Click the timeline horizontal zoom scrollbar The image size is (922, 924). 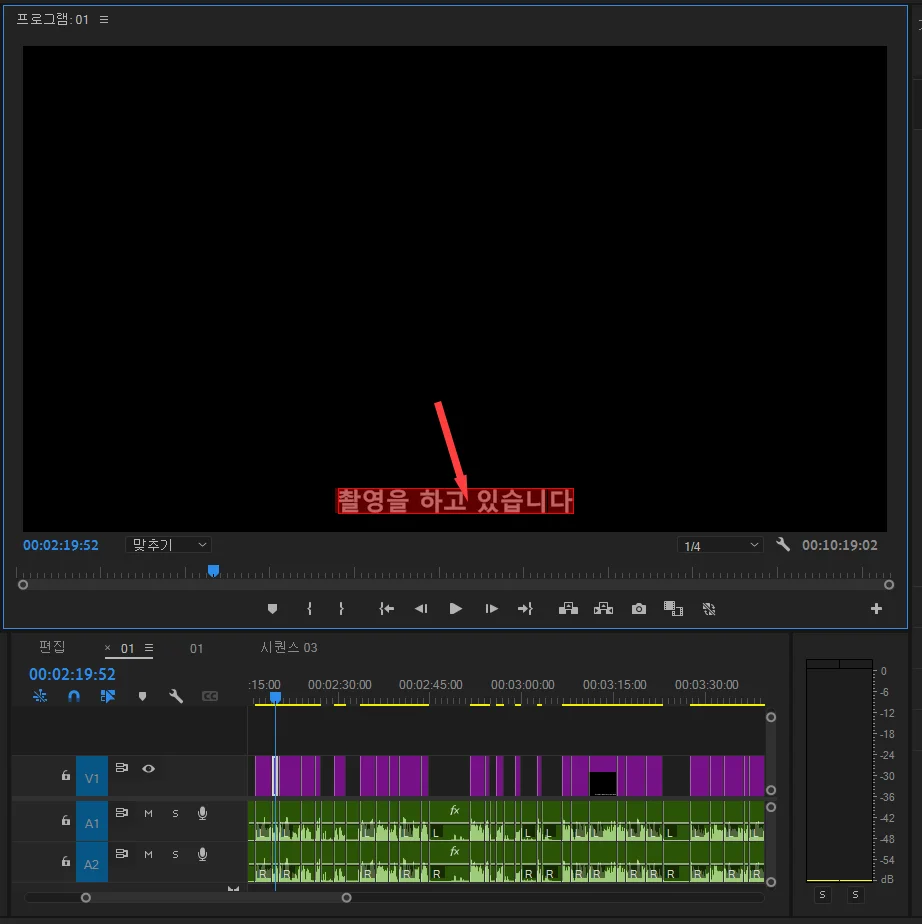point(216,897)
